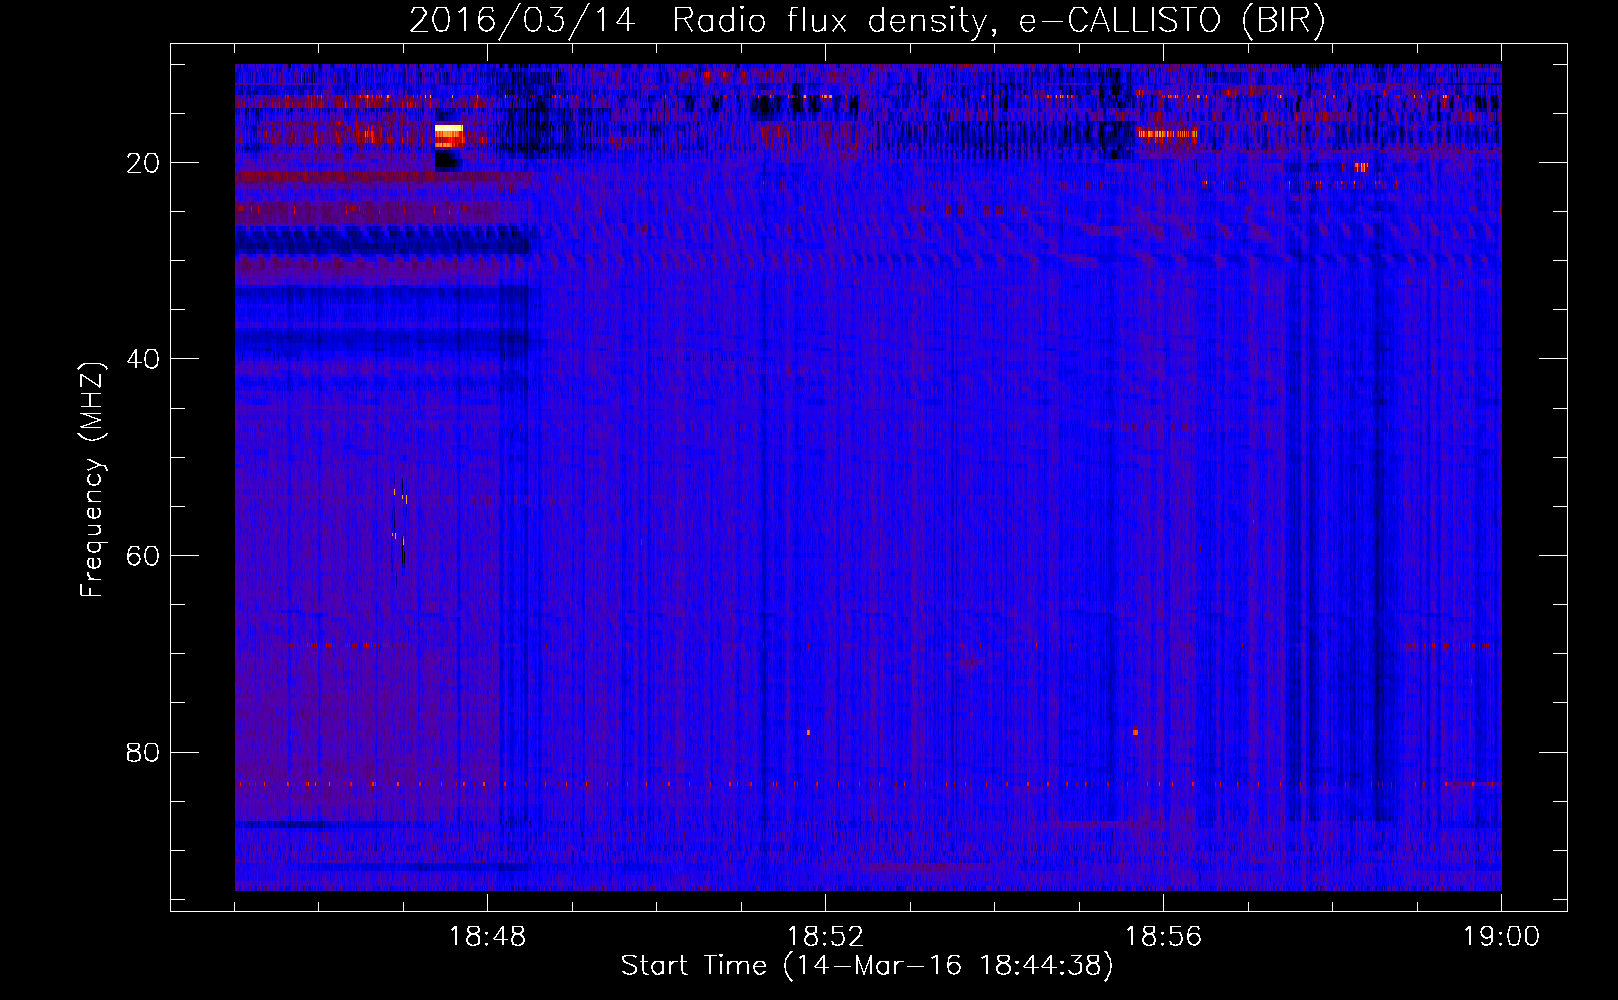The width and height of the screenshot is (1618, 1000).
Task: Click the orange burst streak just after 18:56
Action: coord(1167,133)
